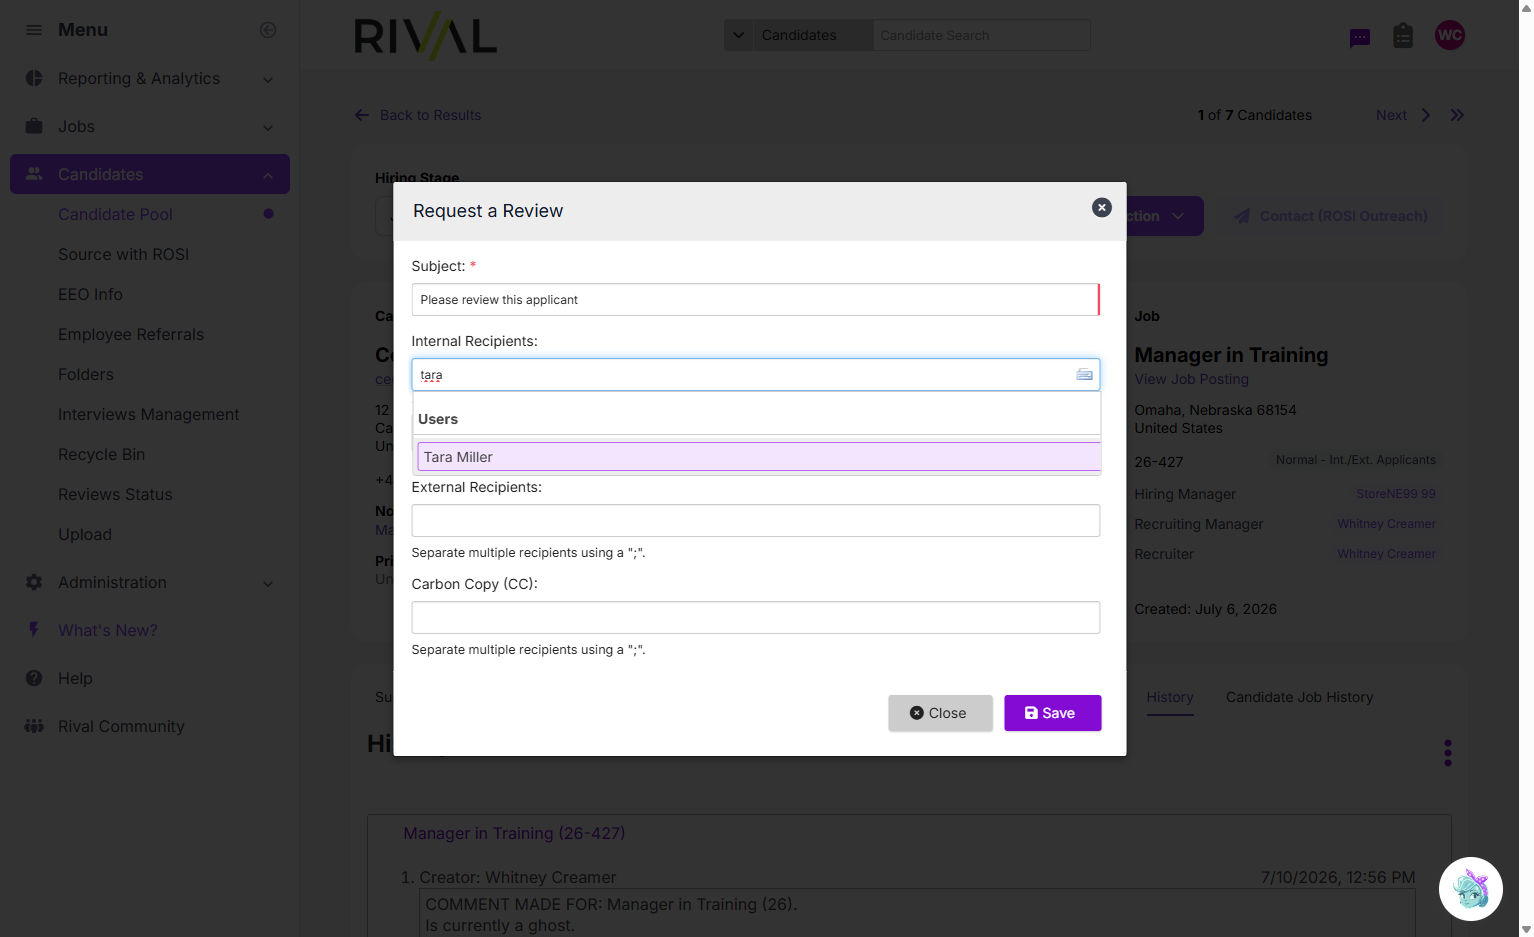Click the Rival logo

[425, 37]
